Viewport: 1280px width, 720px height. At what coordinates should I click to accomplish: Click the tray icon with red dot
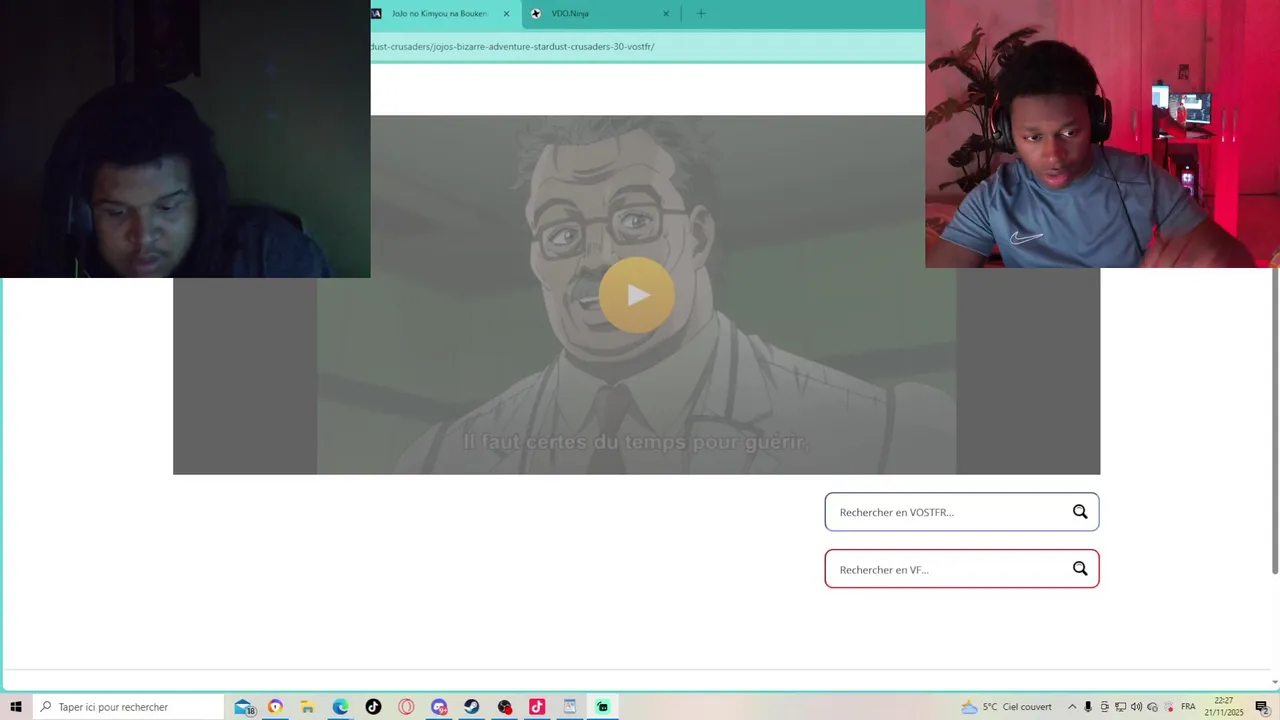(1168, 707)
